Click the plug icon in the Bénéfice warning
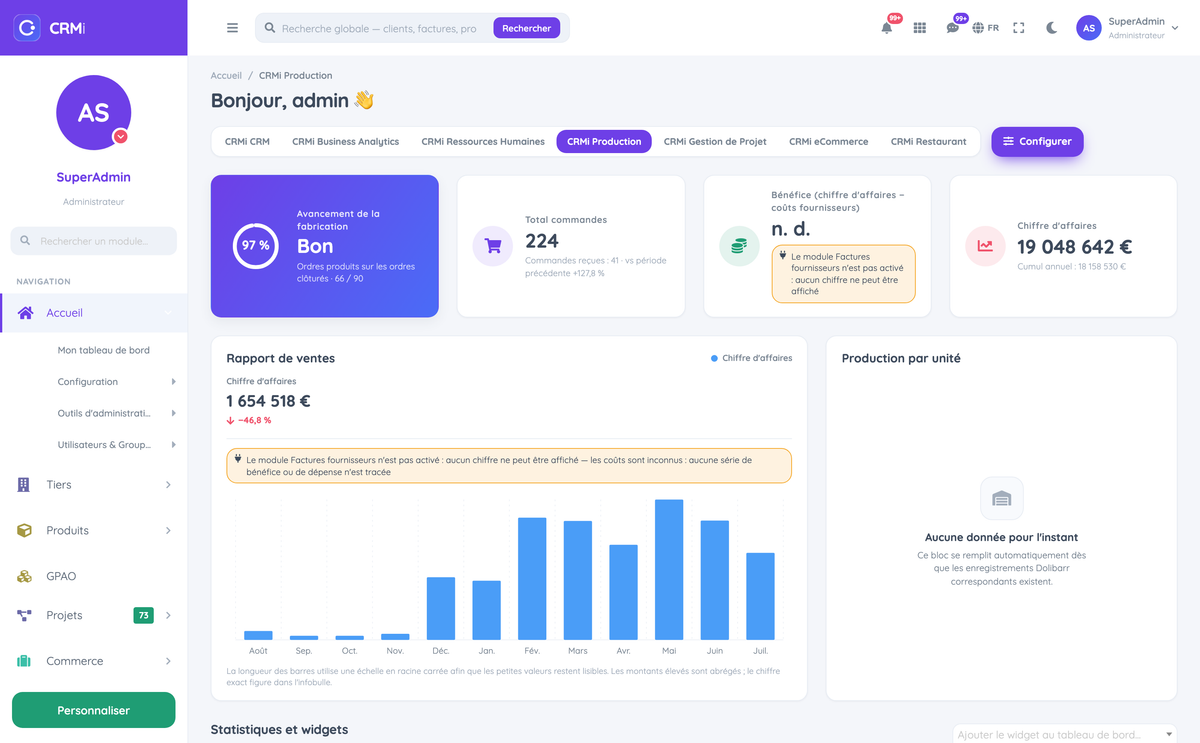This screenshot has width=1200, height=743. (782, 256)
